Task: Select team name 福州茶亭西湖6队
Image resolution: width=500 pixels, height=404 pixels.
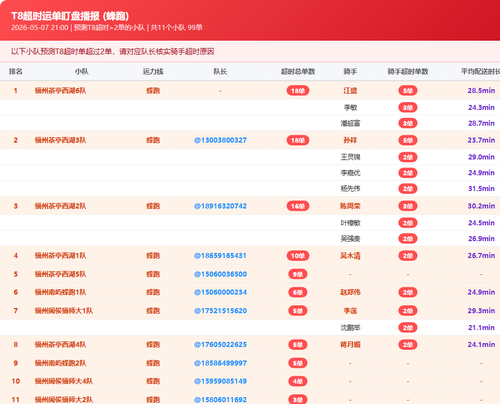Action: click(60, 91)
